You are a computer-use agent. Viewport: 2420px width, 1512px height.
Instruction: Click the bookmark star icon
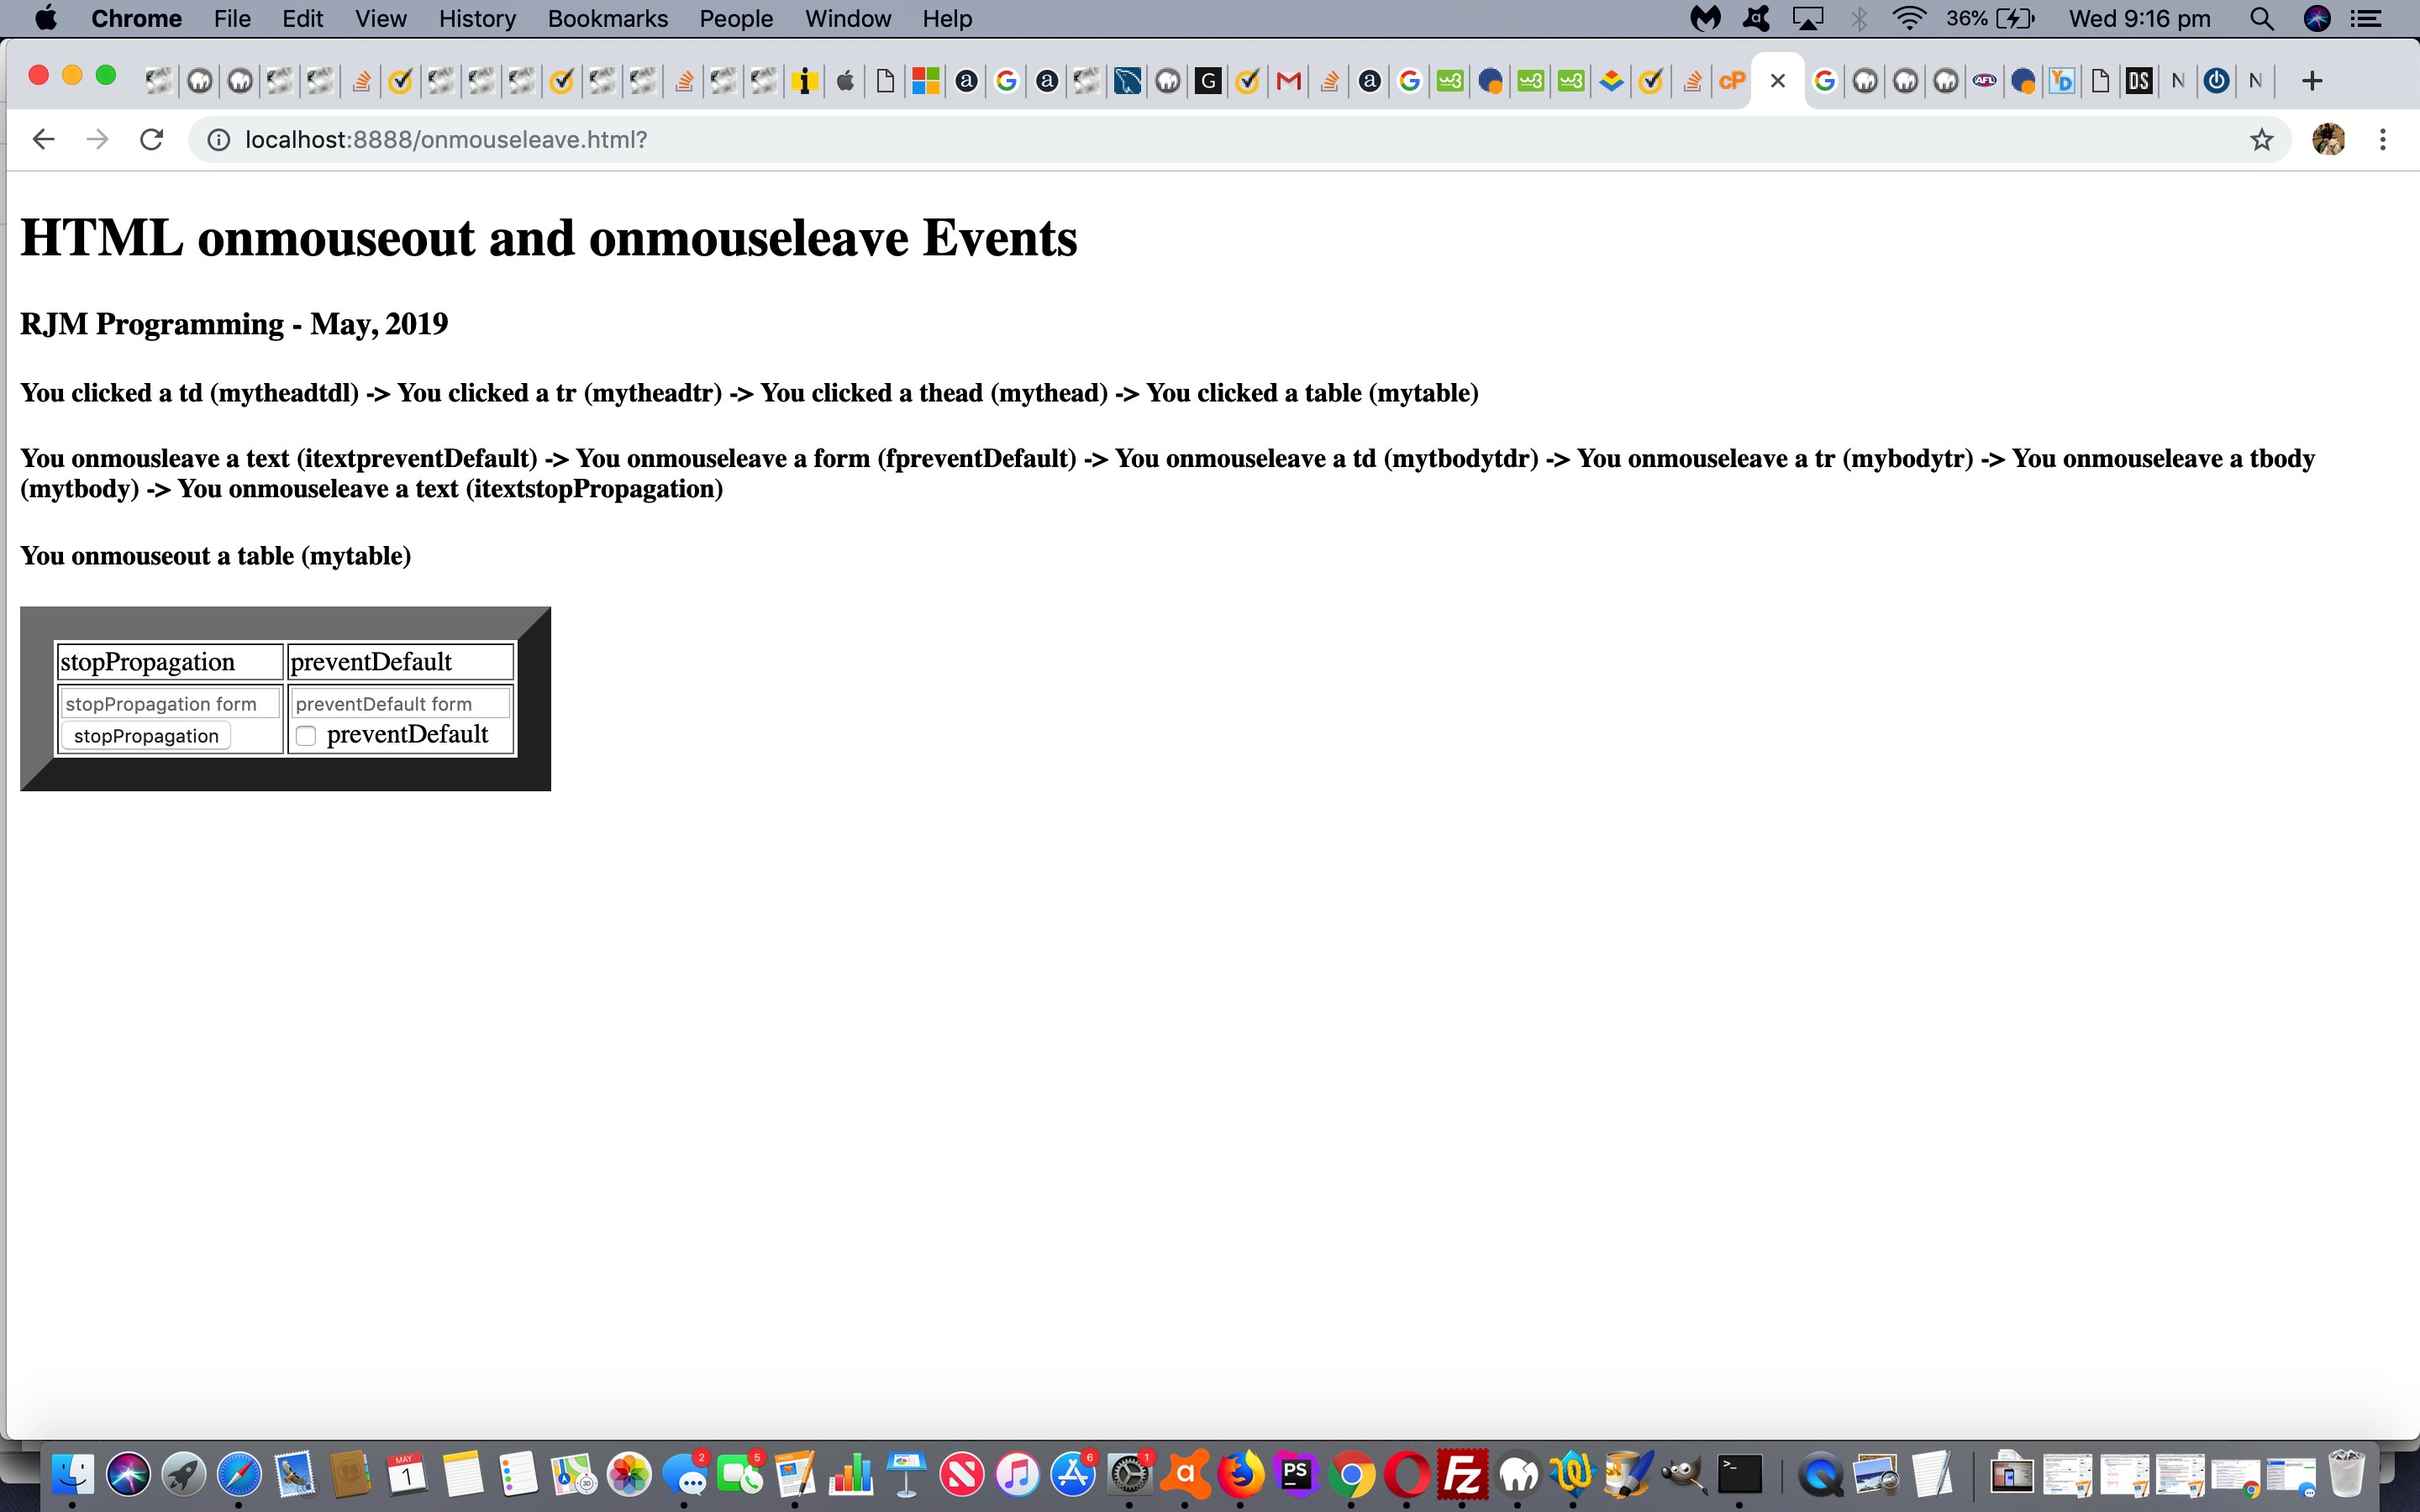[x=2261, y=139]
